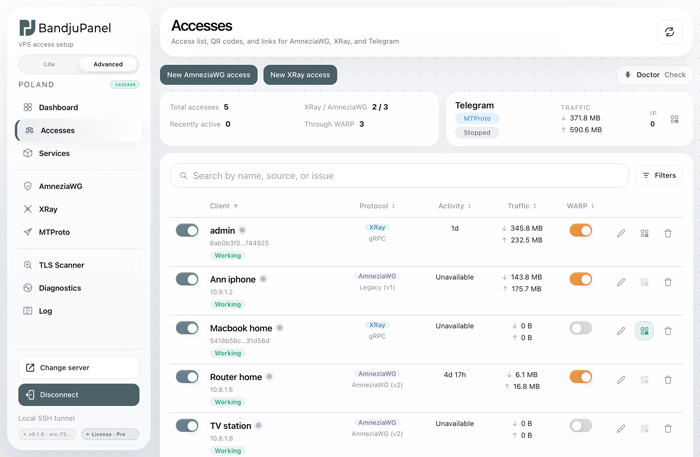Delete the Router home access
Screen dimensions: 700x457
(x=668, y=380)
